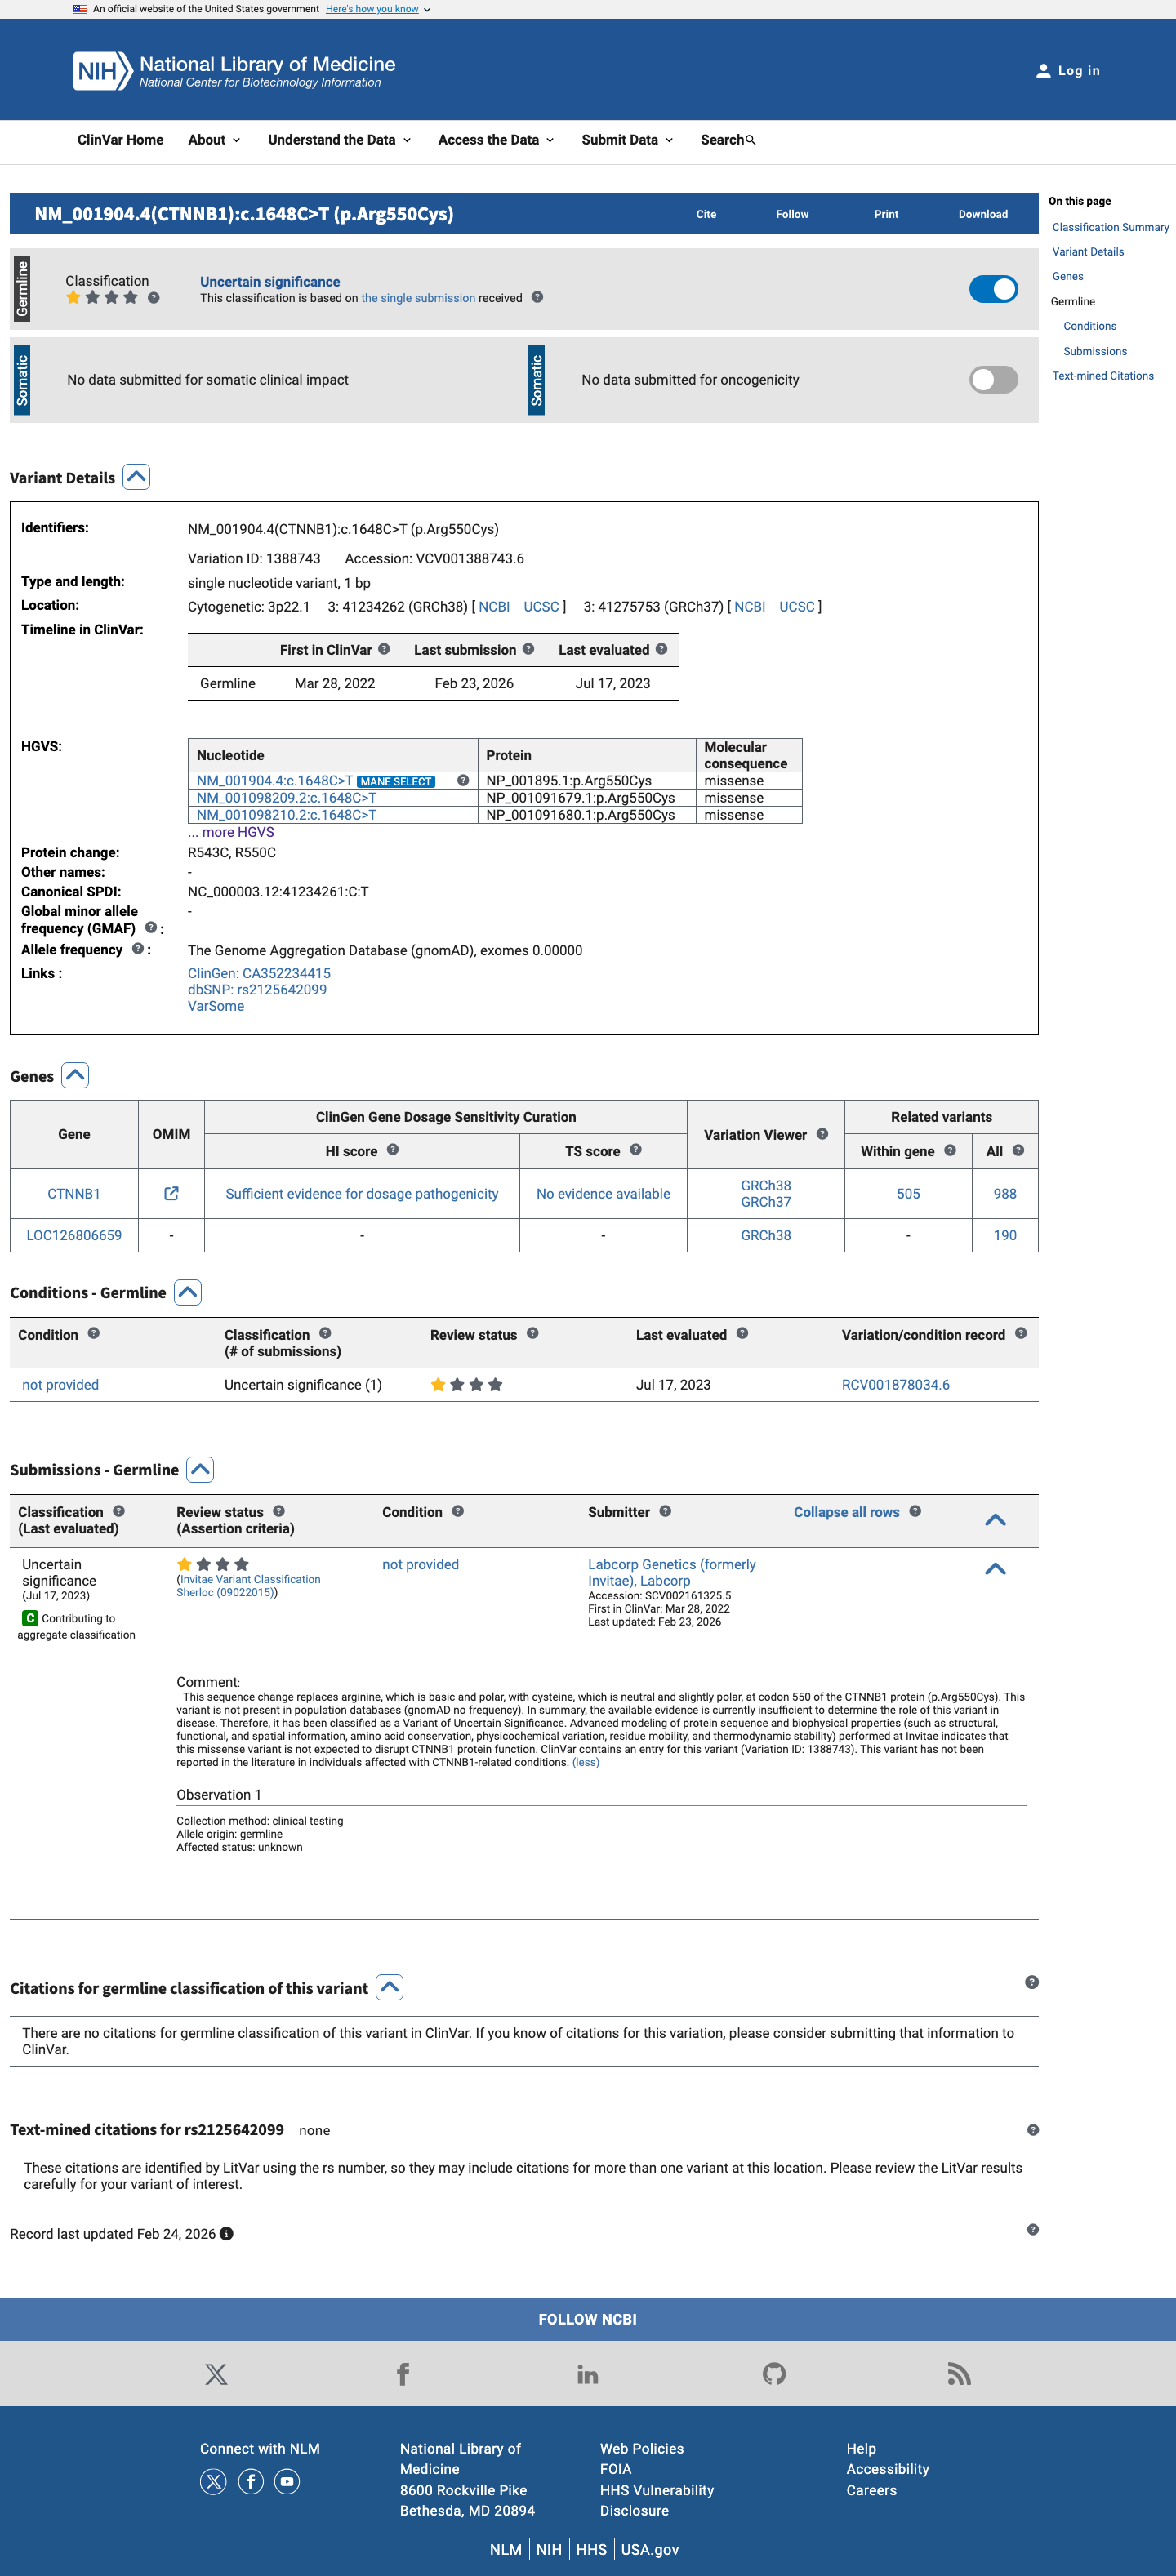Open ClinGen: CA352234415 link

pos(259,973)
